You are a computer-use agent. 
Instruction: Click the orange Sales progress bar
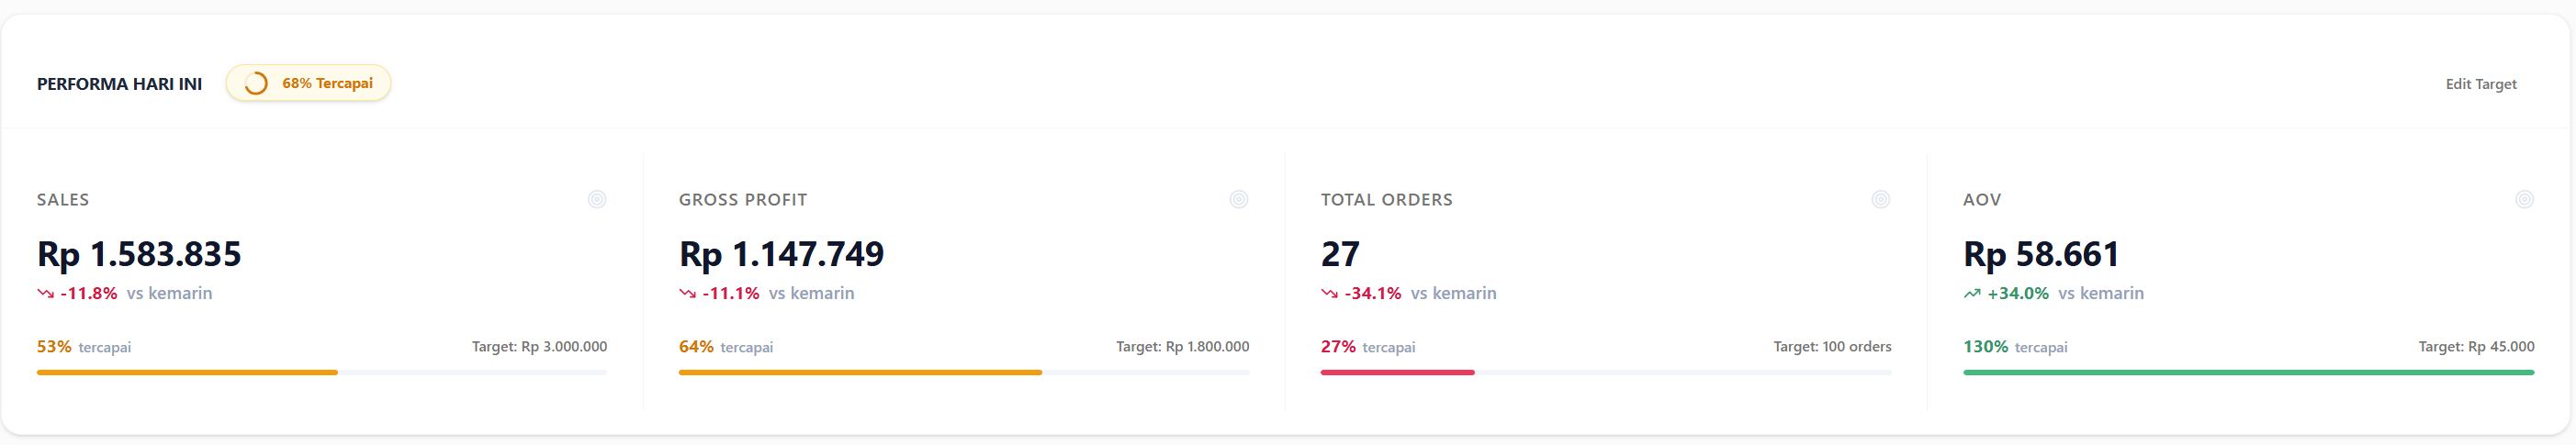coord(187,372)
